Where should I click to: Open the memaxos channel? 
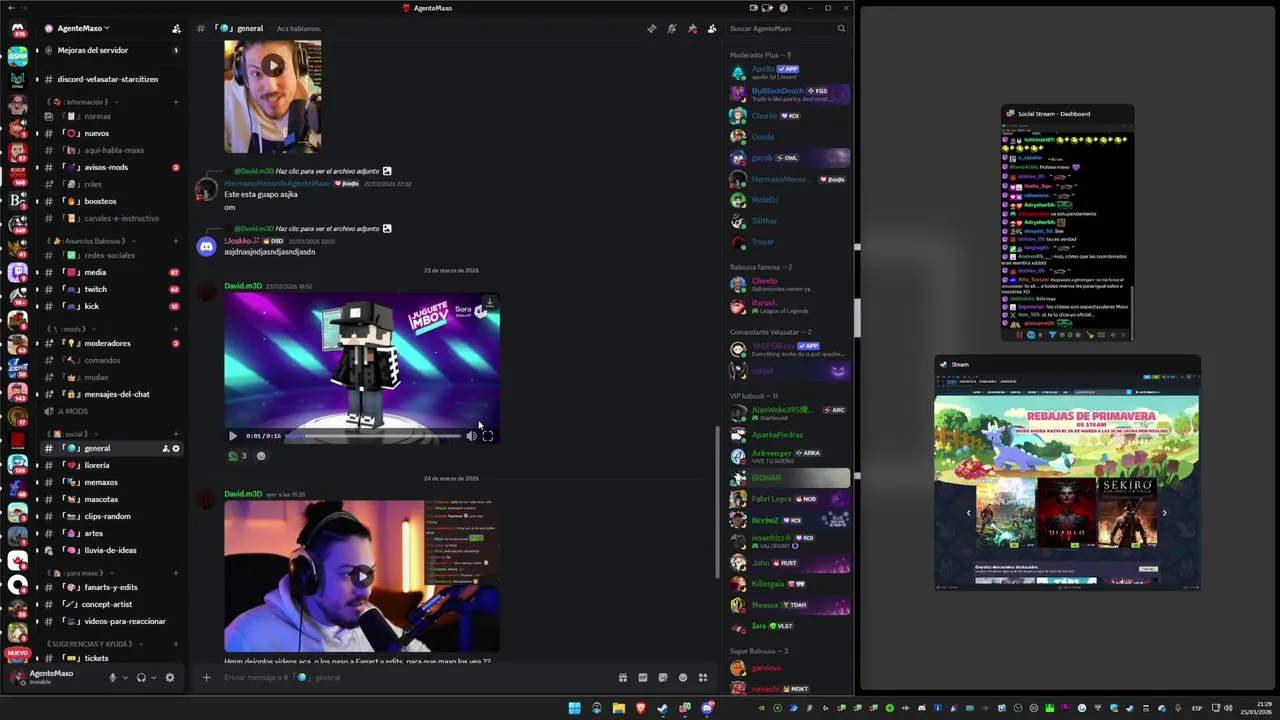110,482
